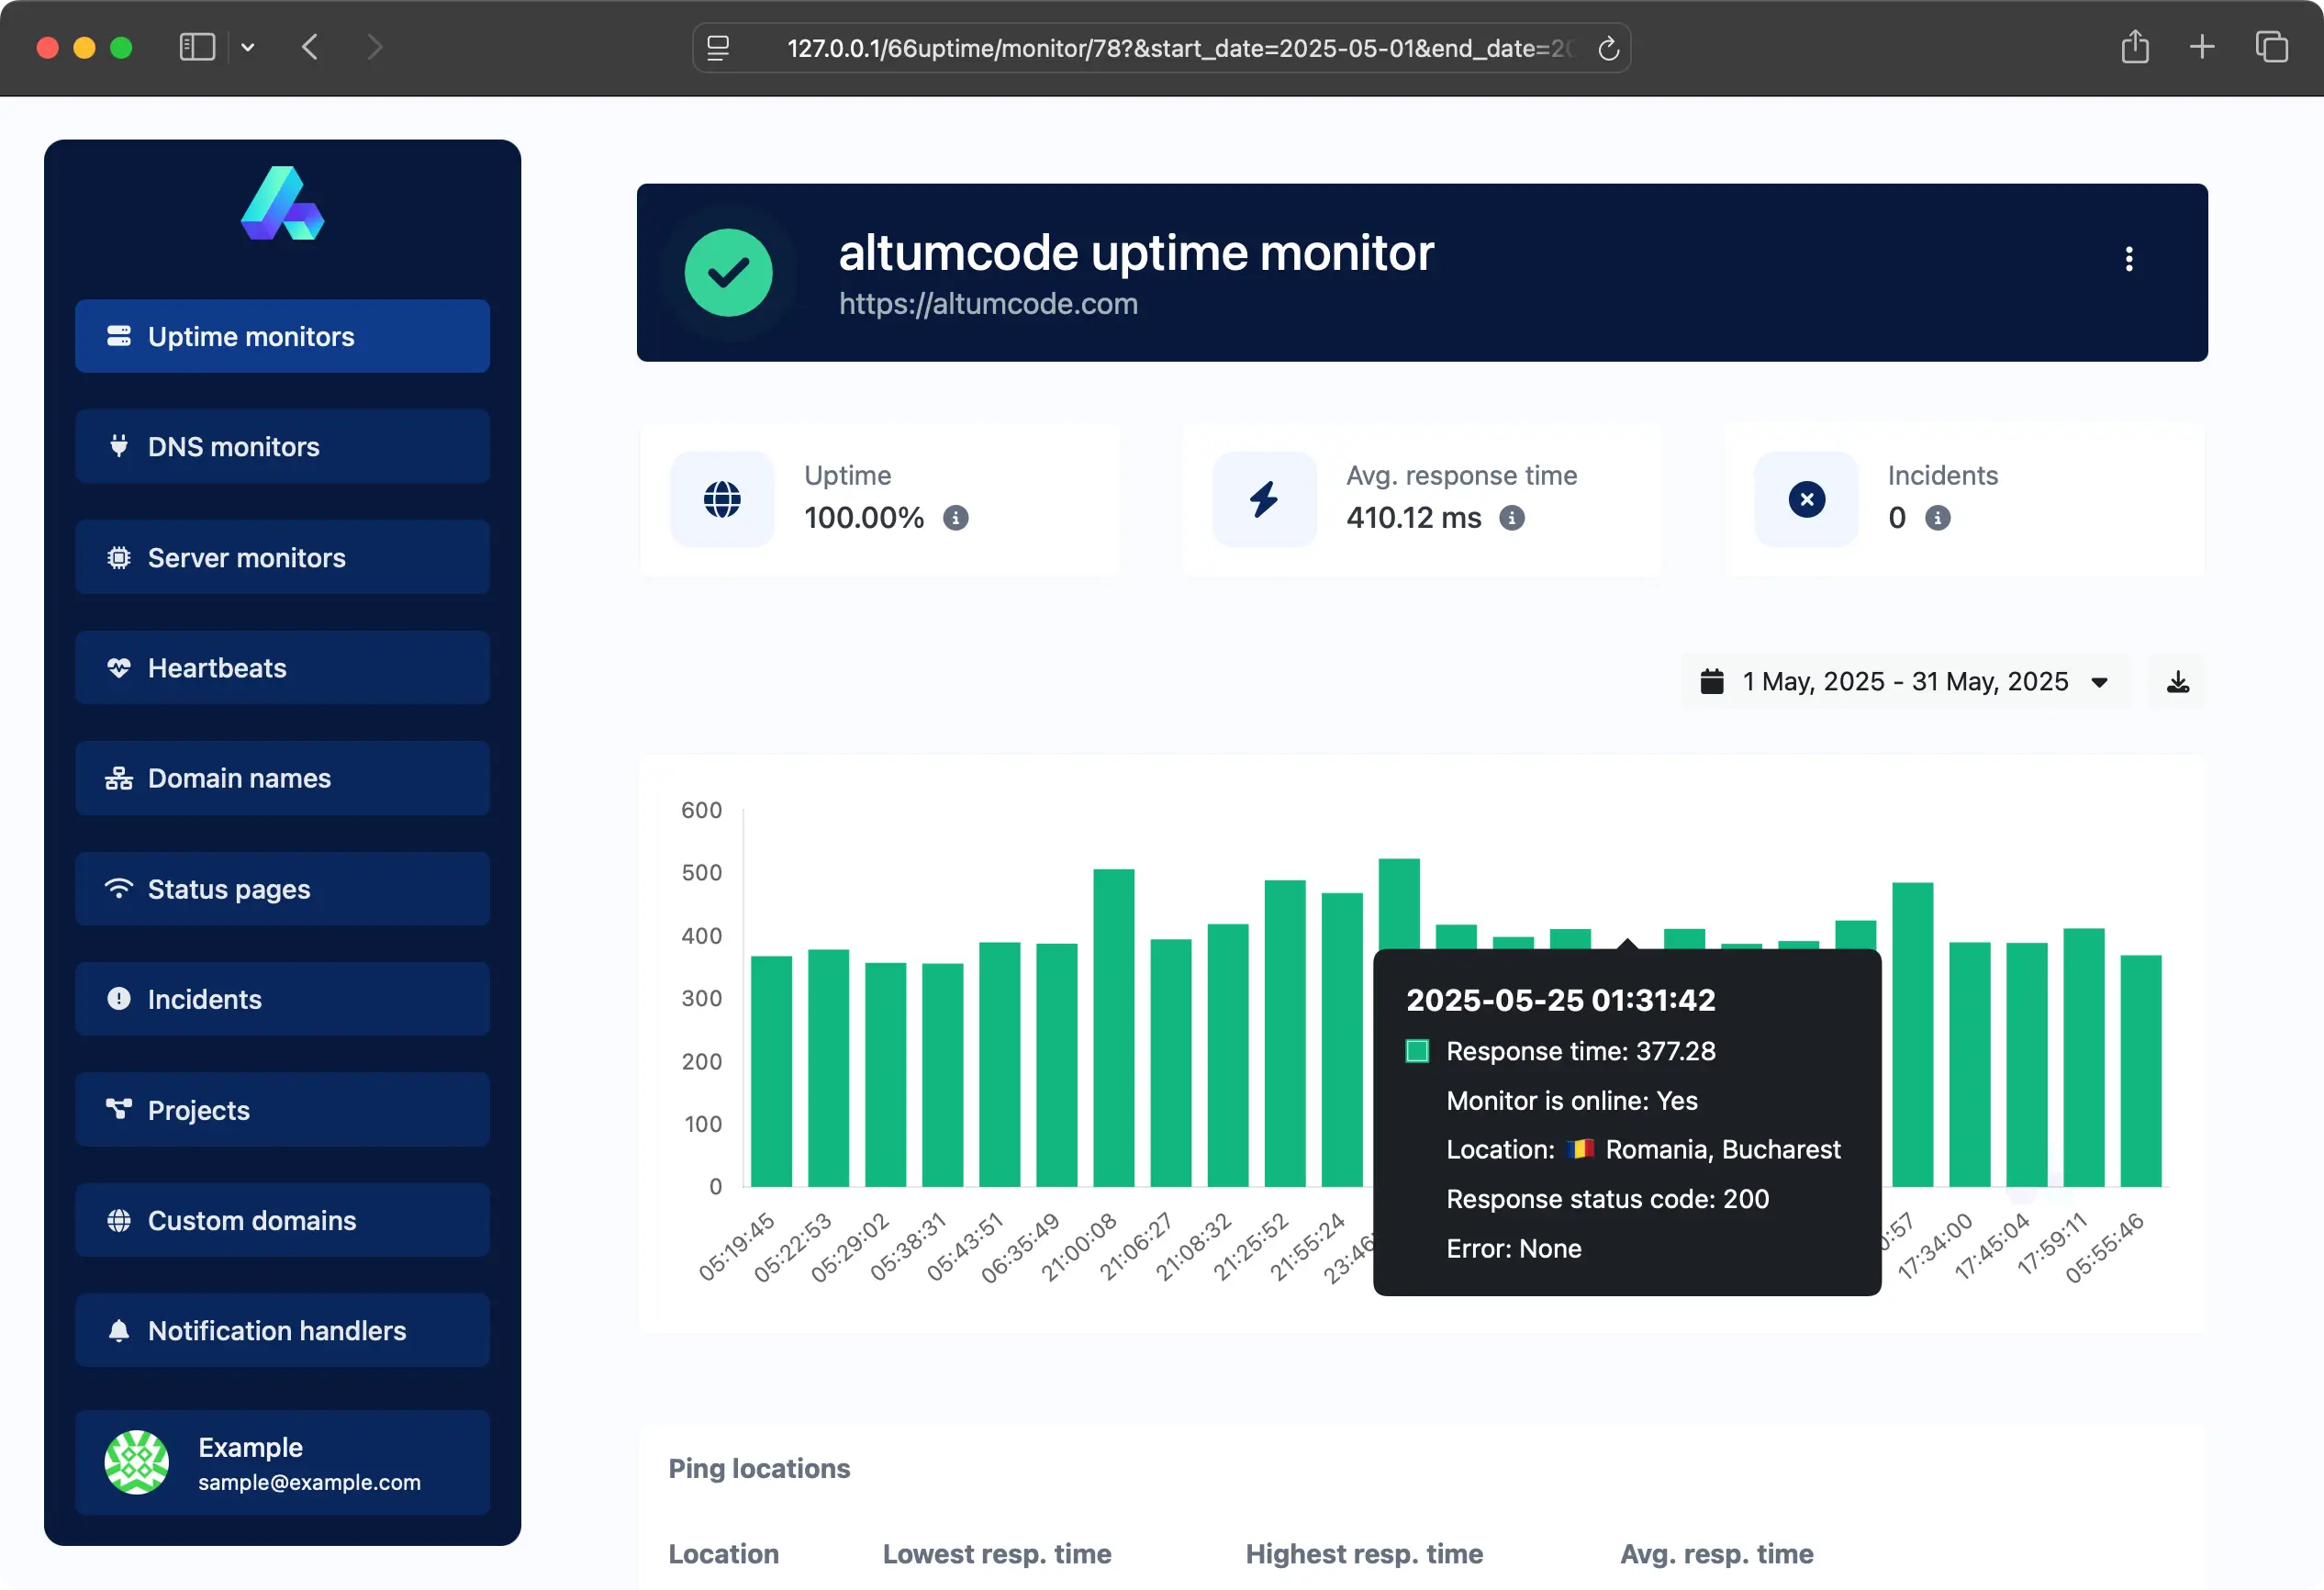The image size is (2324, 1590).
Task: Click the download report icon
Action: (x=2178, y=681)
